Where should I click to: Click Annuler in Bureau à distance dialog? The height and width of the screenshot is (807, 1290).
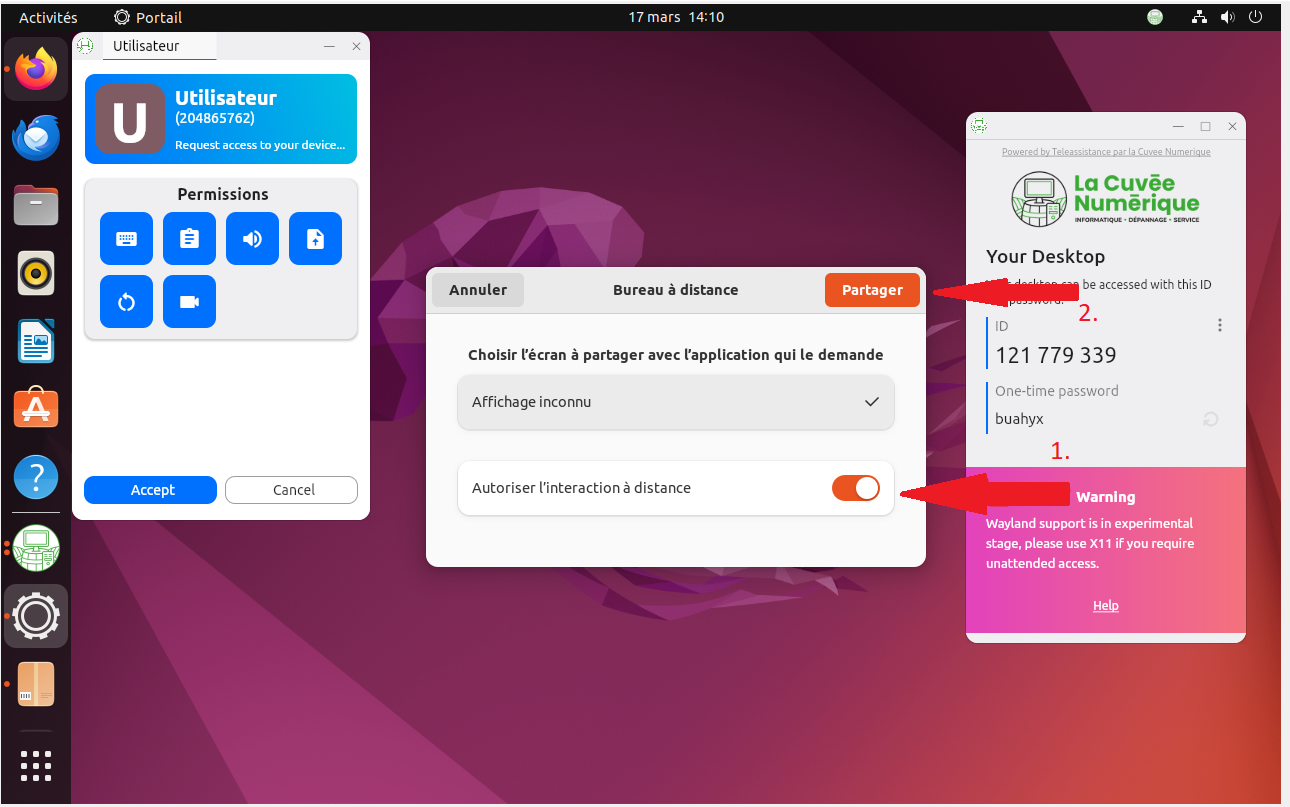click(x=478, y=290)
